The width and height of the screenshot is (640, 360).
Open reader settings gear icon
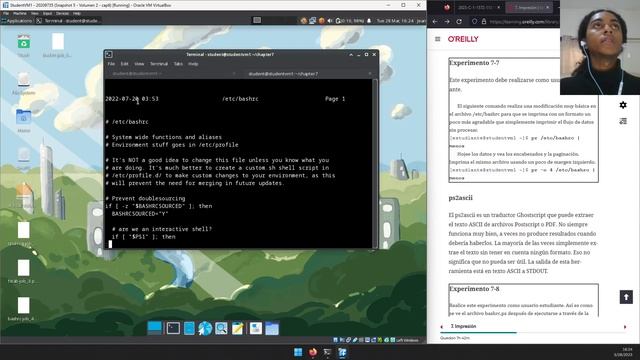coord(623,105)
